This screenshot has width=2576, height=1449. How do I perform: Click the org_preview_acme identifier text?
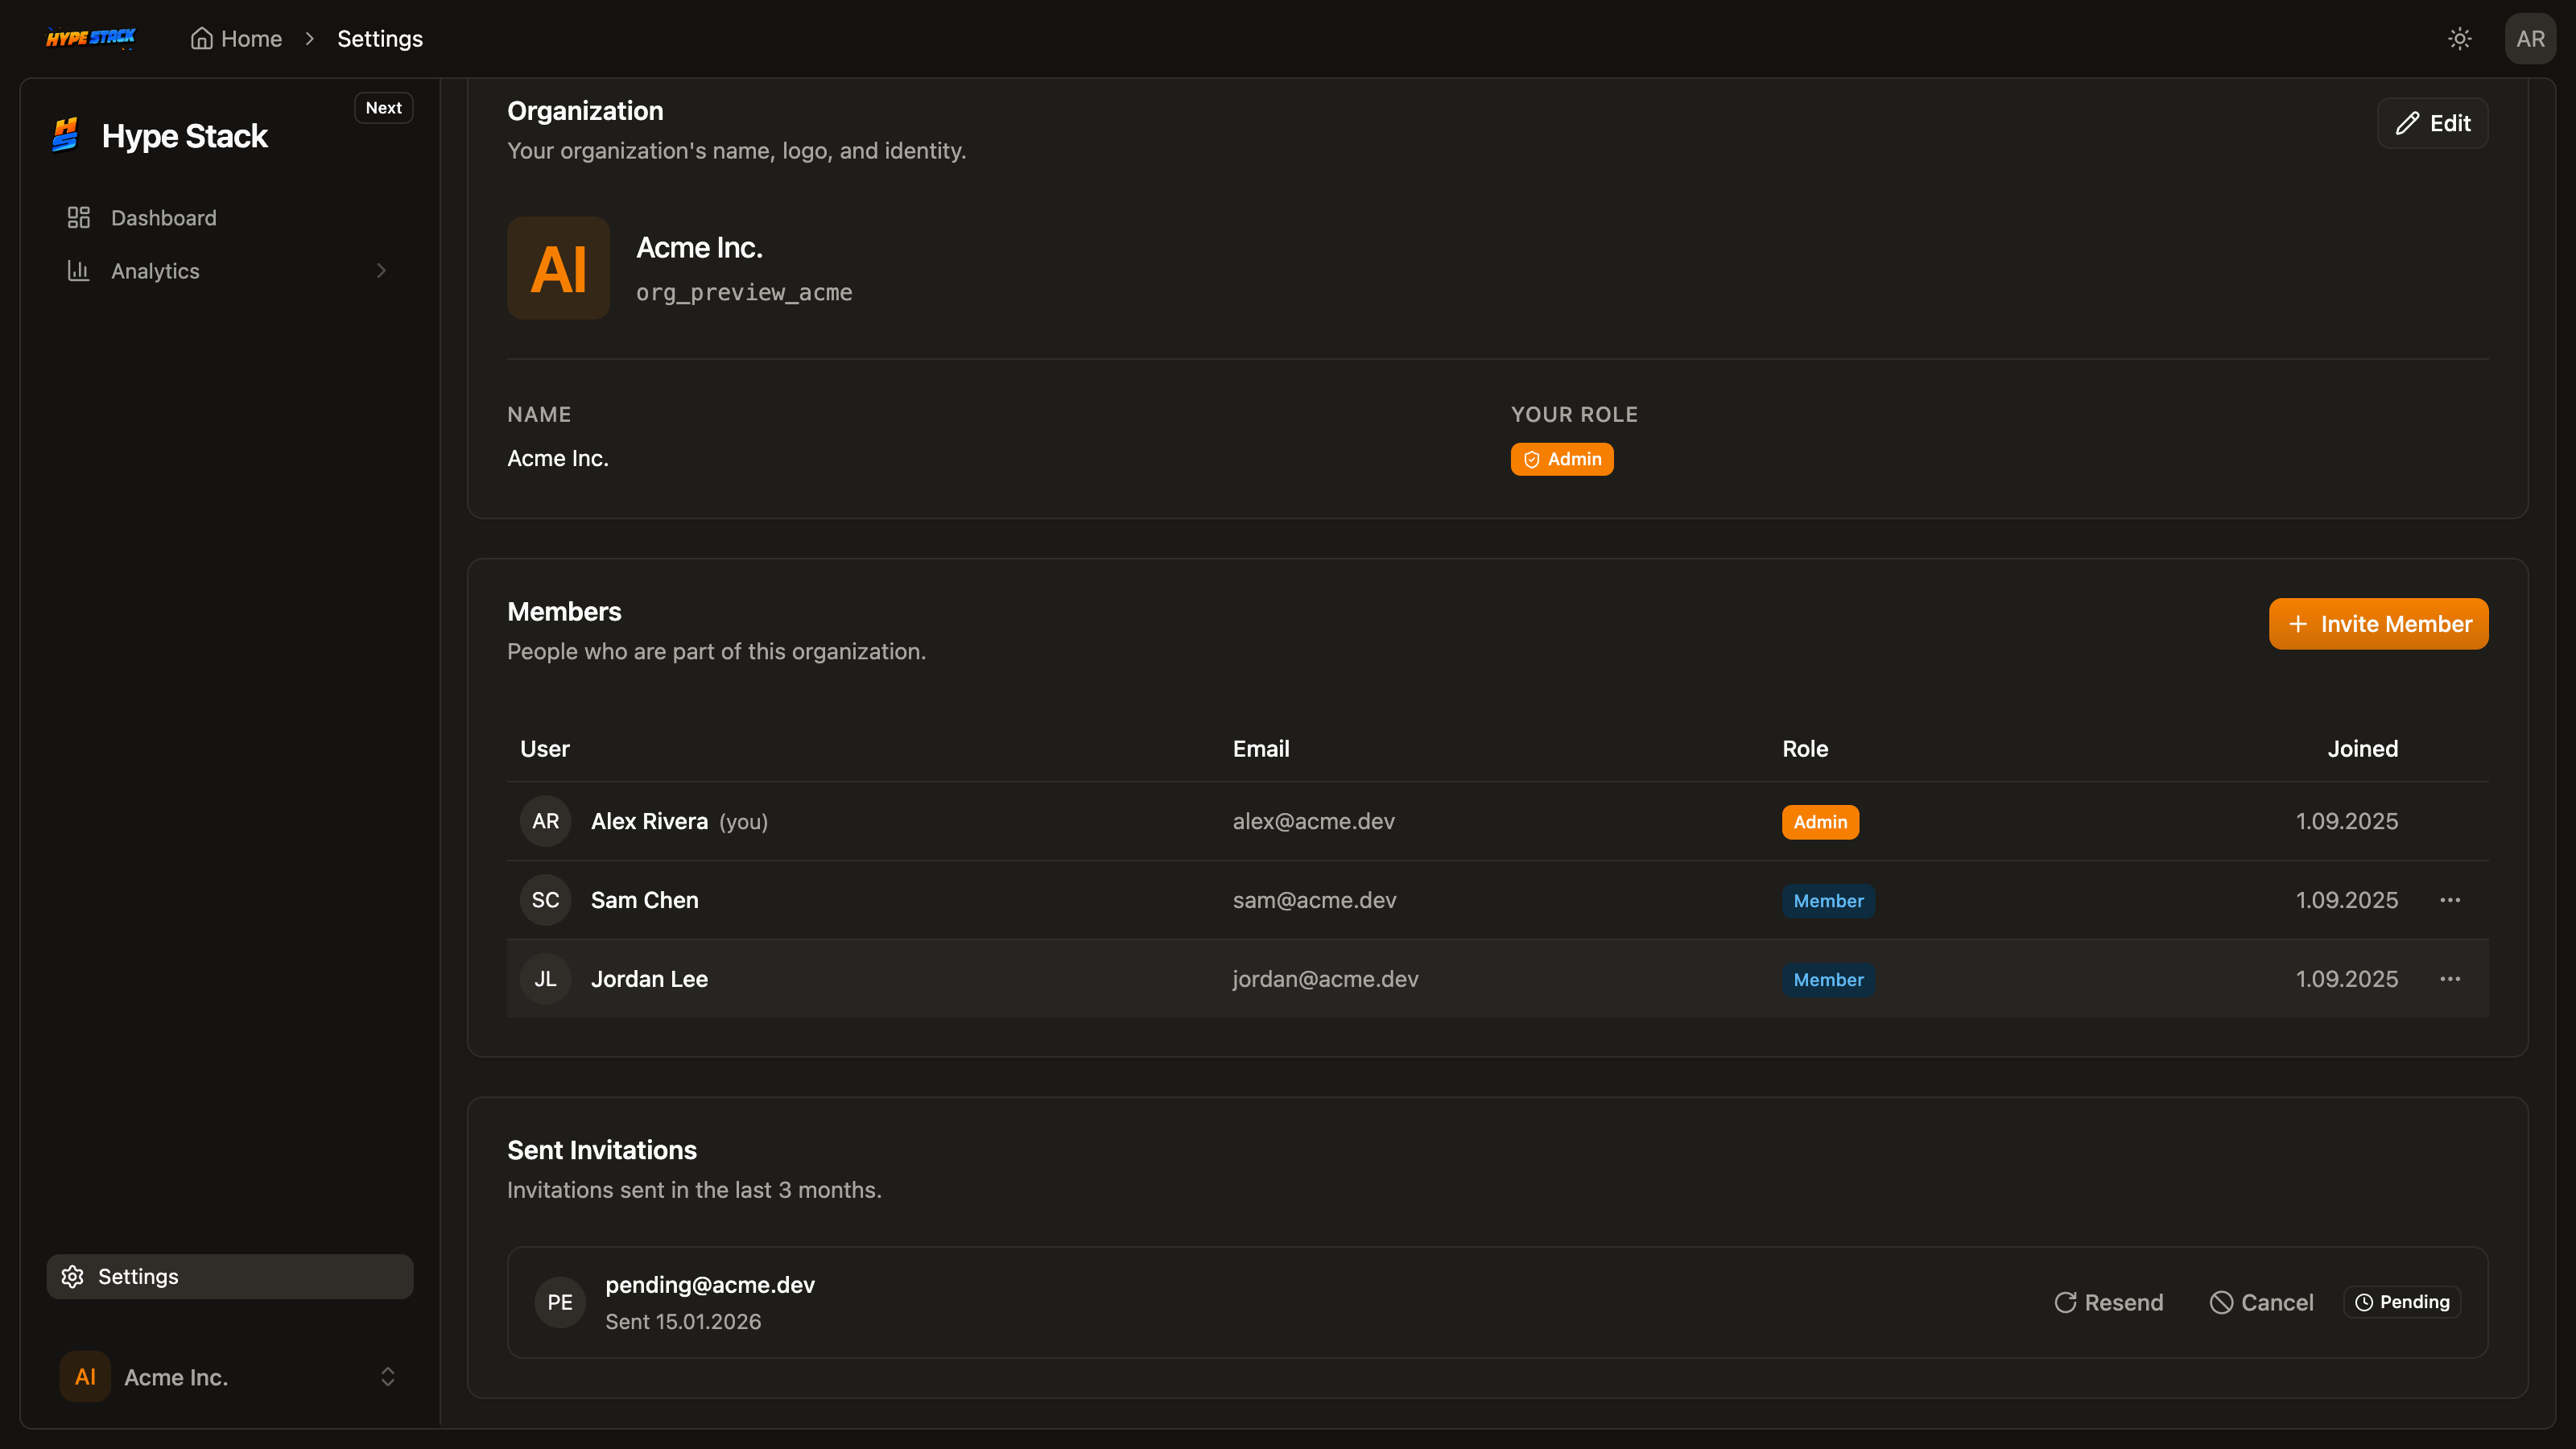pyautogui.click(x=744, y=292)
